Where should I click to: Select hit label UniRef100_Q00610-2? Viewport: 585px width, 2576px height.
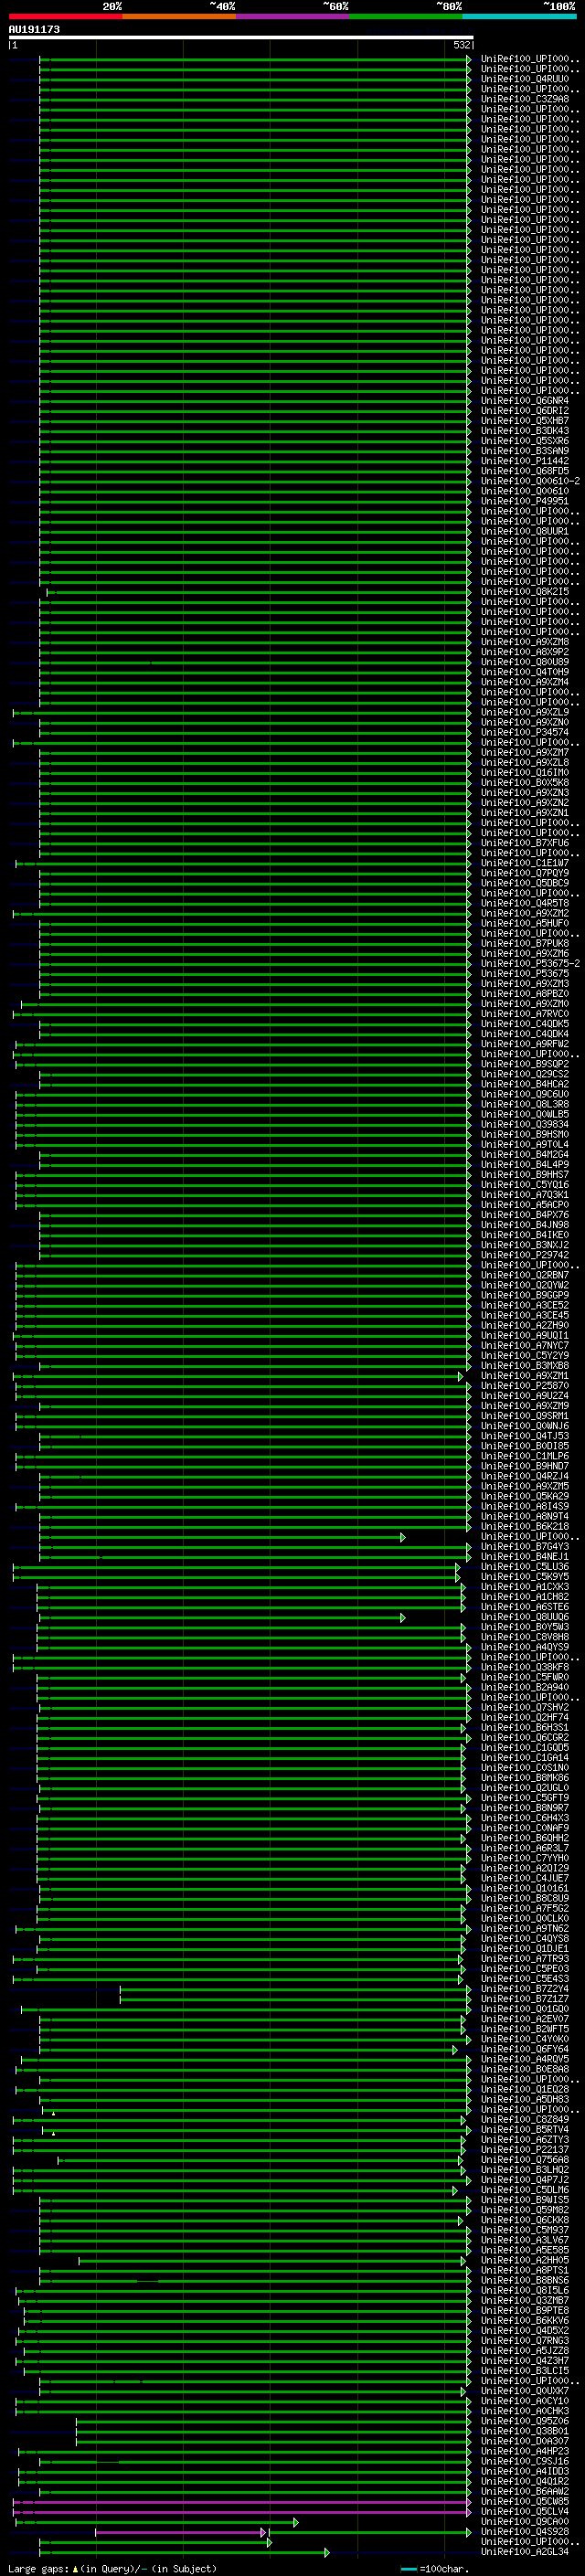530,481
